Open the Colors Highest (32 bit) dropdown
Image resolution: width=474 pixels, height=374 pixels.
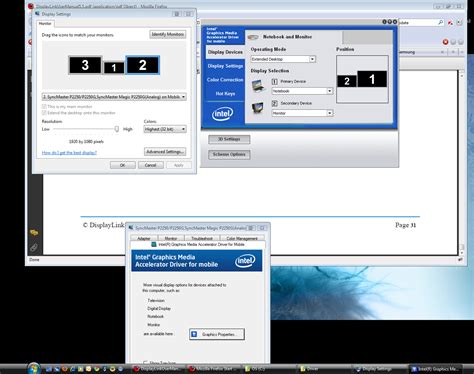(x=165, y=129)
